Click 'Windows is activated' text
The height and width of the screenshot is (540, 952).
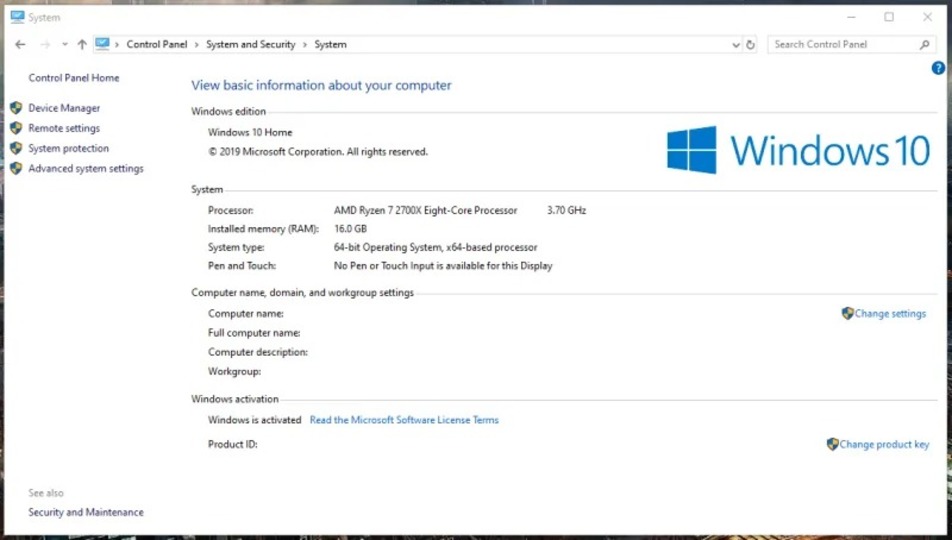(x=254, y=420)
